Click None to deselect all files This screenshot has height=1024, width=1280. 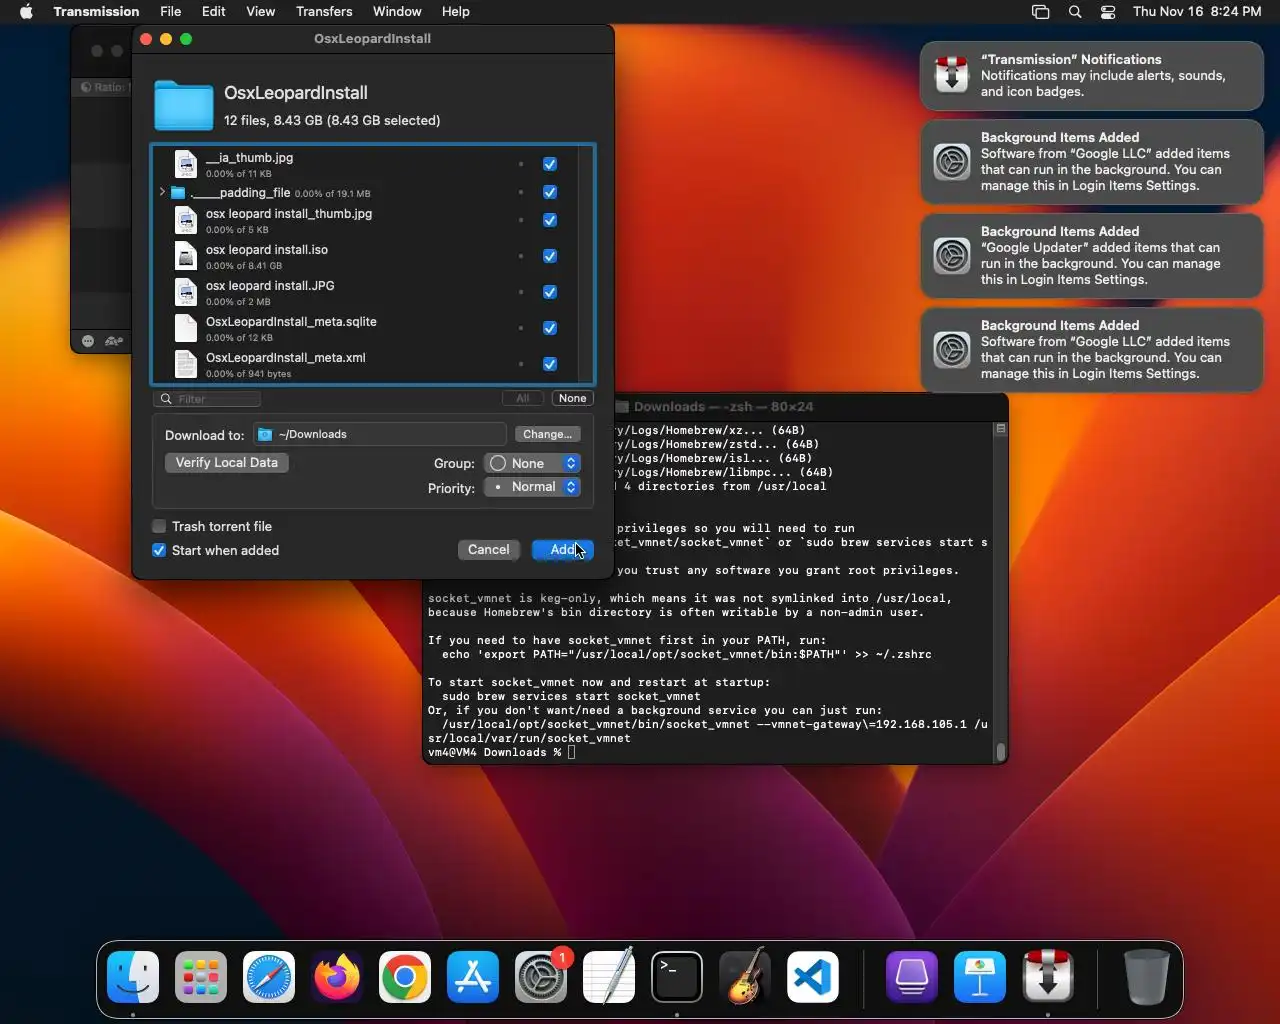point(573,398)
